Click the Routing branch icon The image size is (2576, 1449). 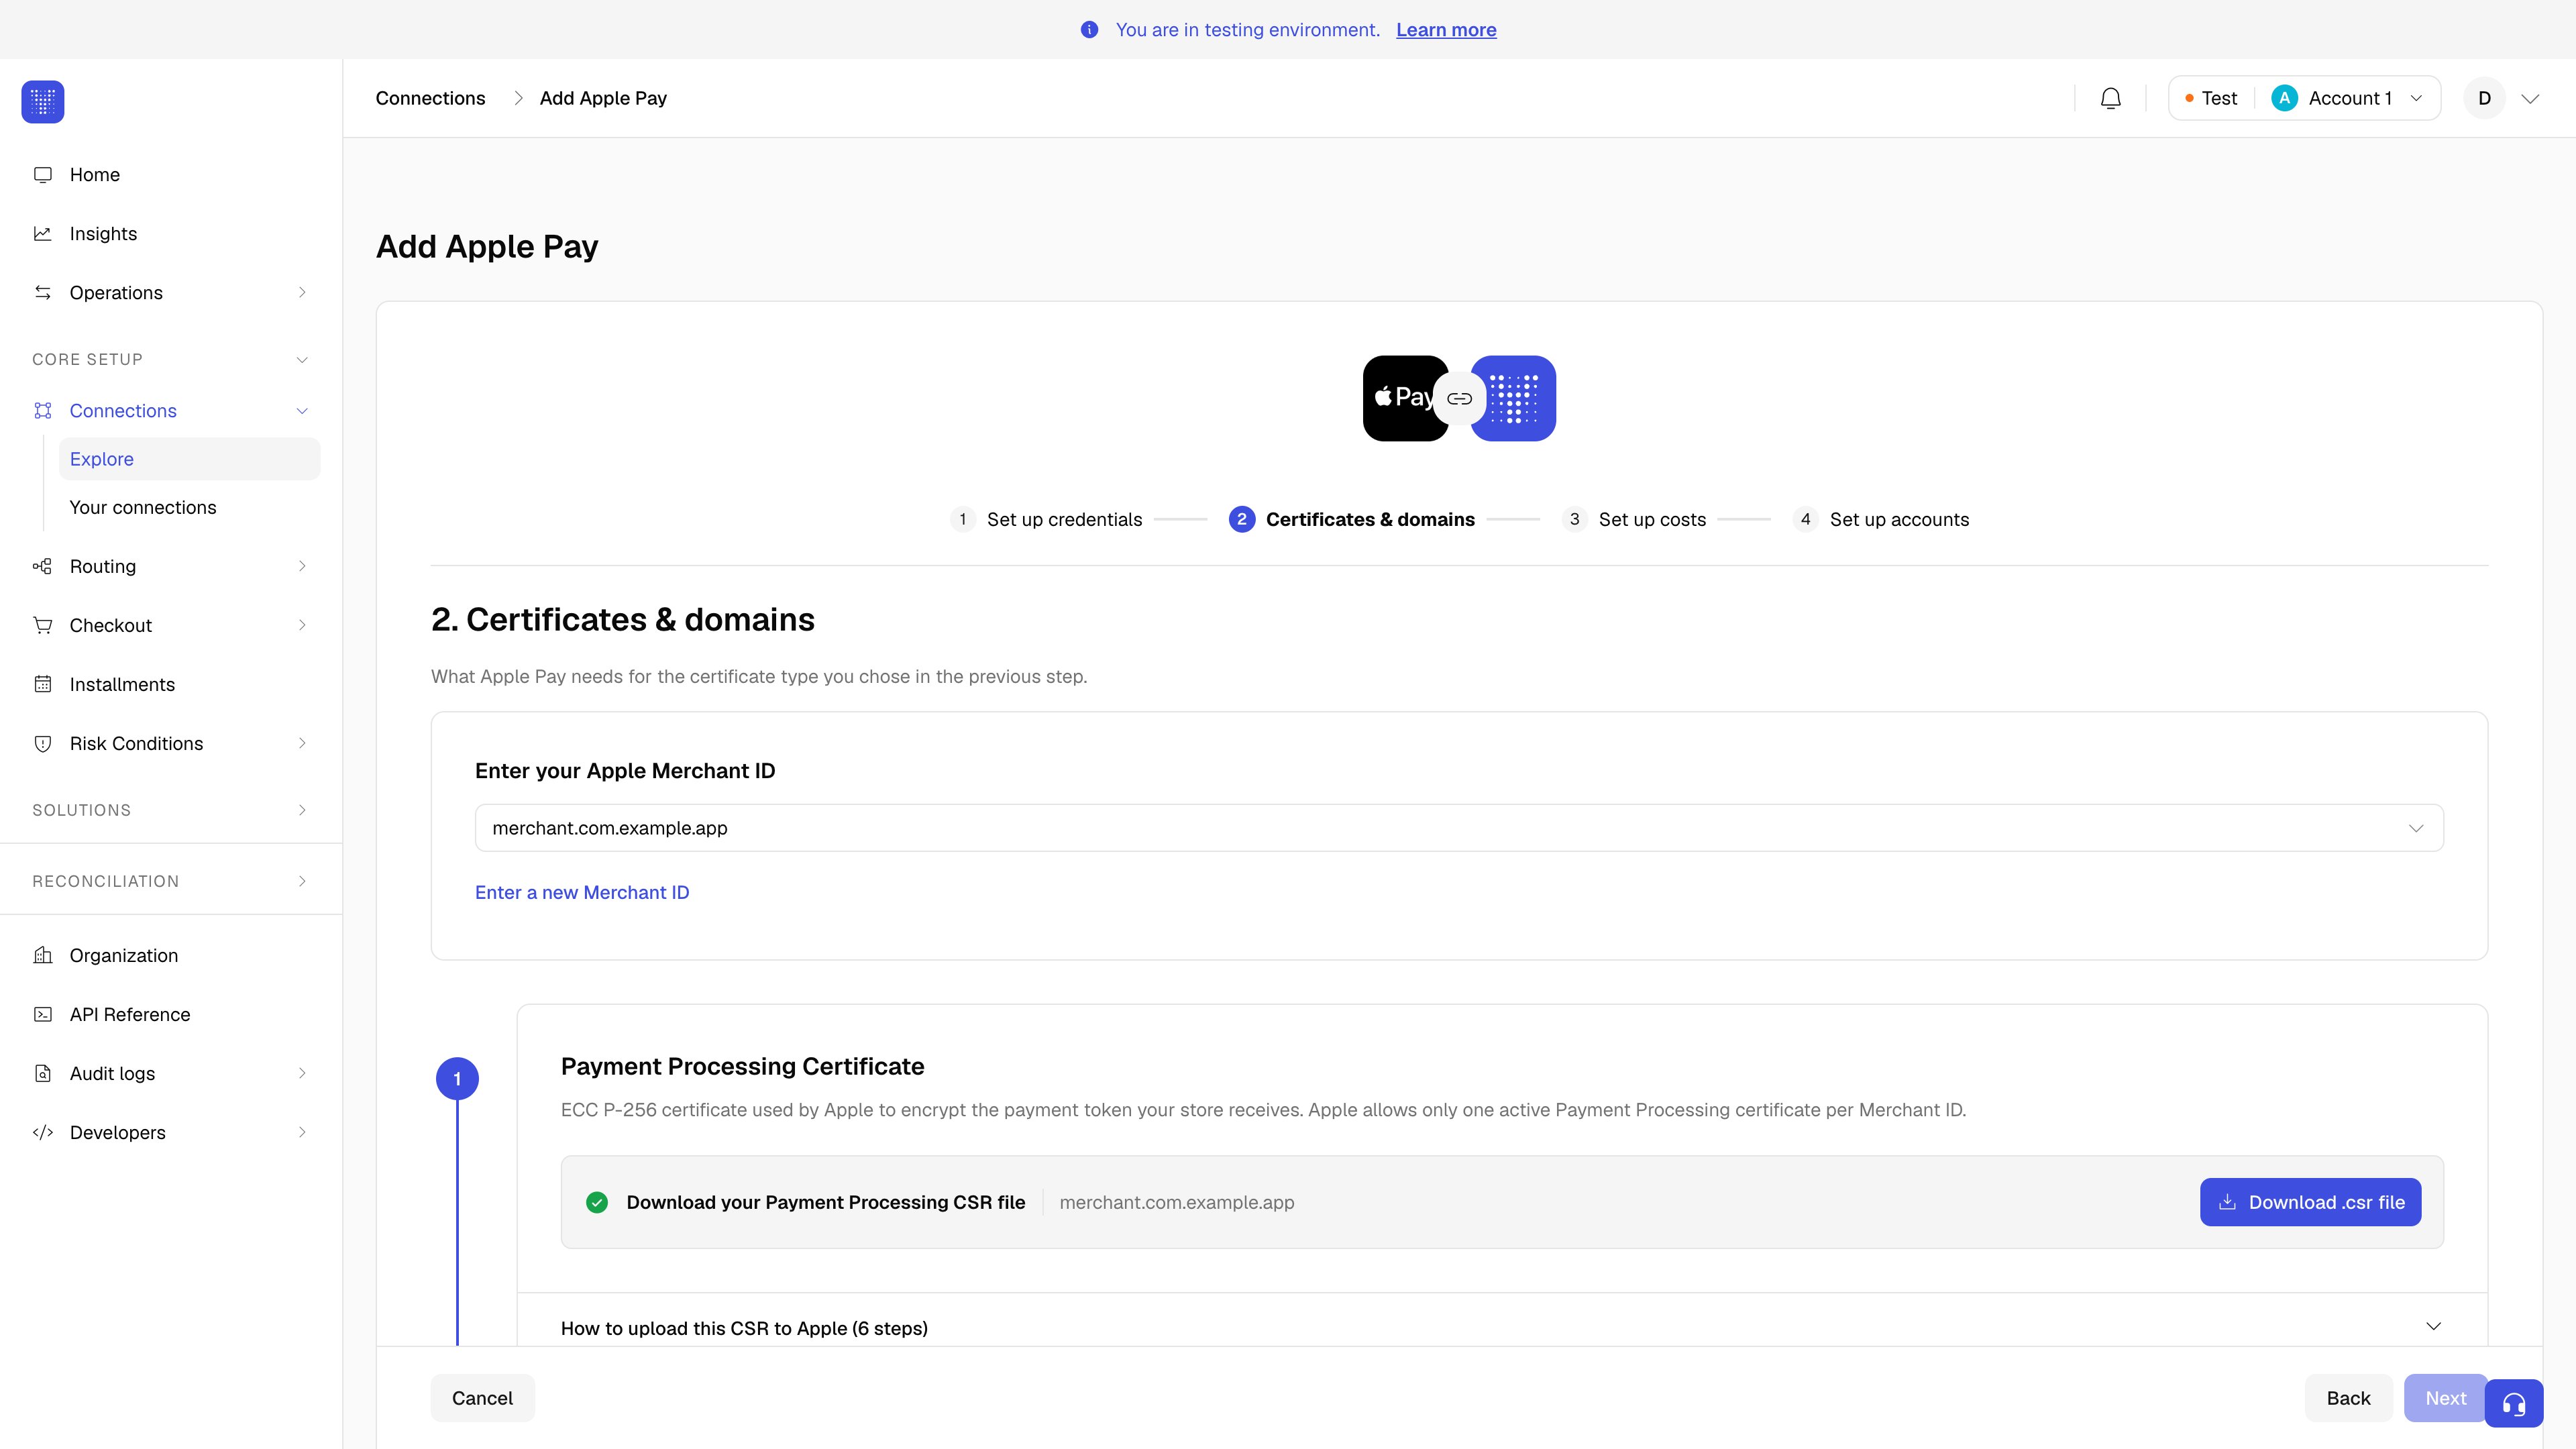[43, 567]
